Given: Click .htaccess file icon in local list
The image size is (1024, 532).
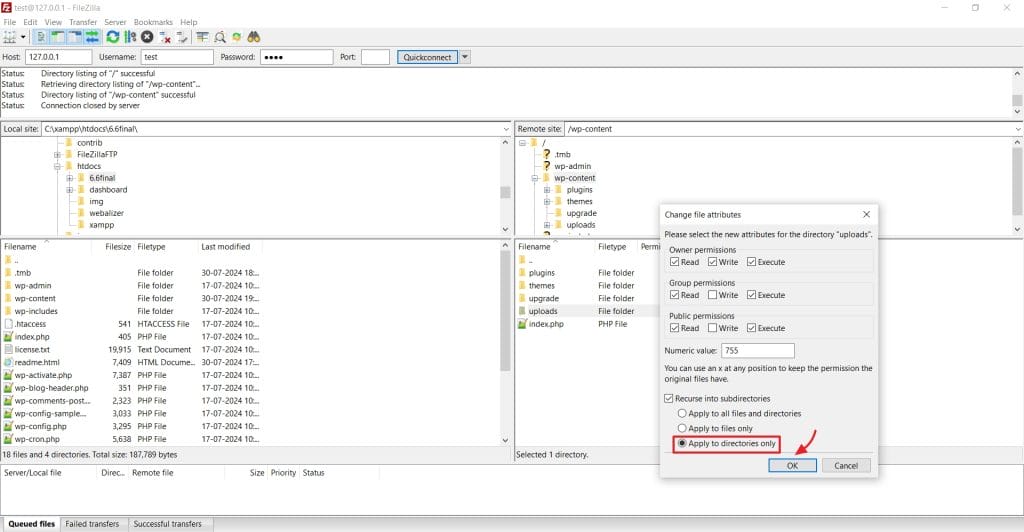Looking at the screenshot, I should (x=8, y=324).
